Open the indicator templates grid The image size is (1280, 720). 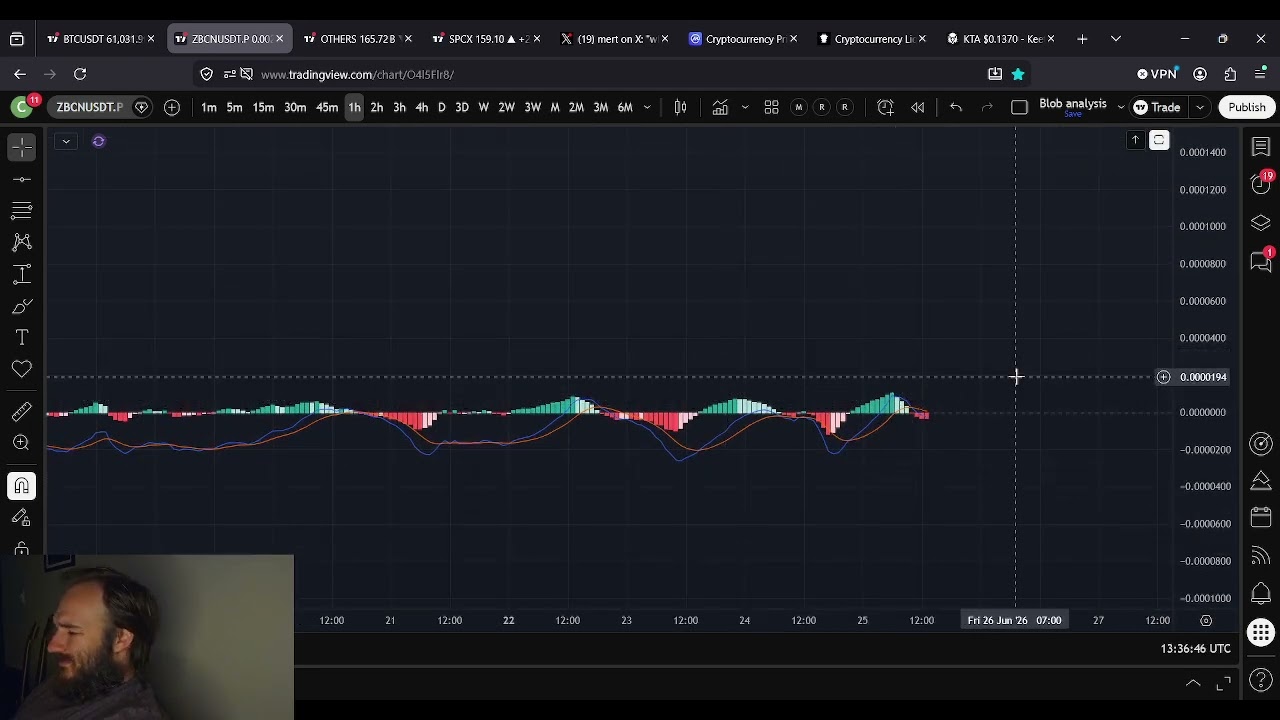[x=771, y=107]
